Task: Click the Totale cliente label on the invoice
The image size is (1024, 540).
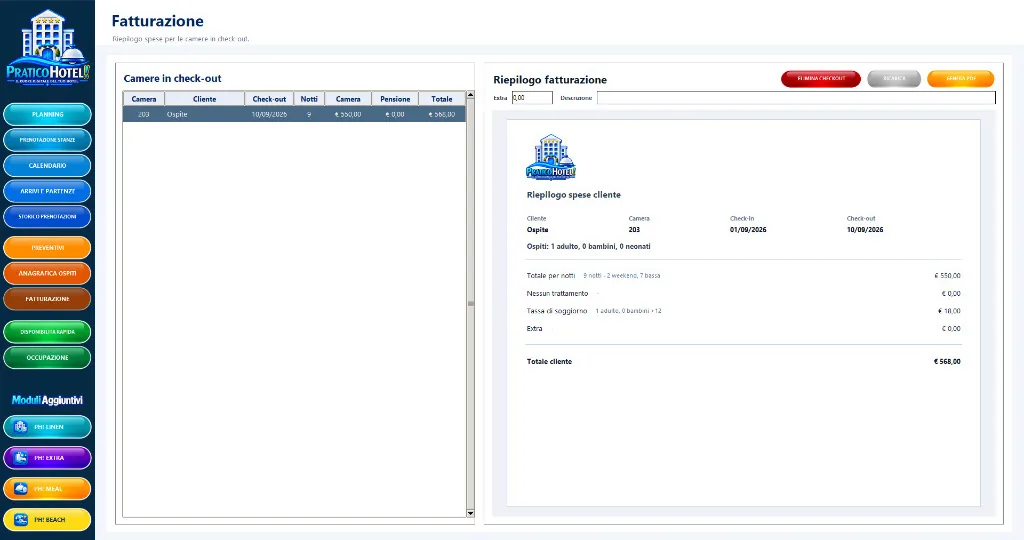Action: (549, 362)
